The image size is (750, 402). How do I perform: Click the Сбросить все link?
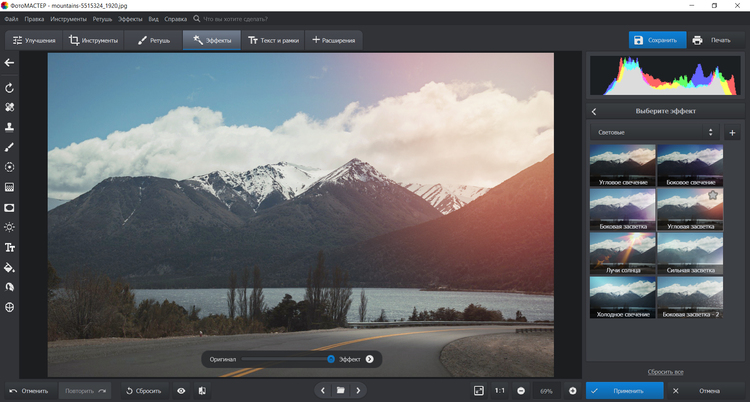(x=665, y=371)
